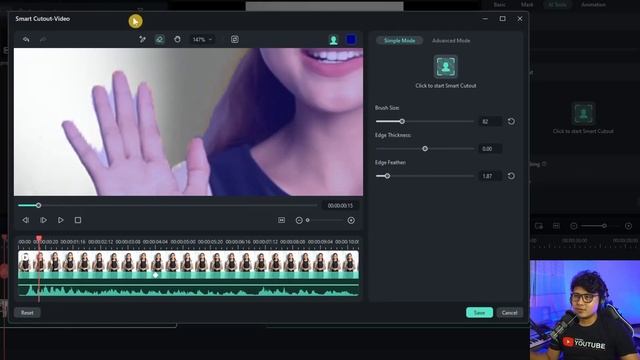Click to start Smart Cutout icon
640x360 pixels.
point(445,67)
